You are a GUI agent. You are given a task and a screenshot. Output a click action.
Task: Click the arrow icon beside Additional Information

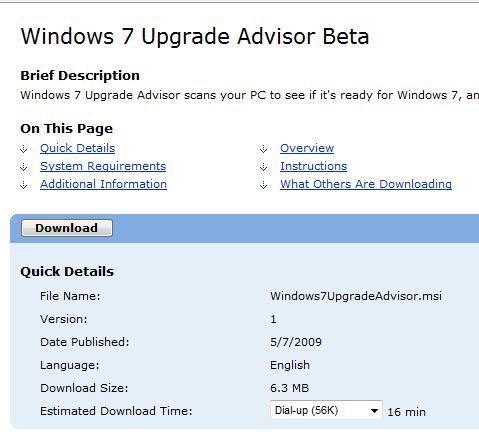coord(24,185)
